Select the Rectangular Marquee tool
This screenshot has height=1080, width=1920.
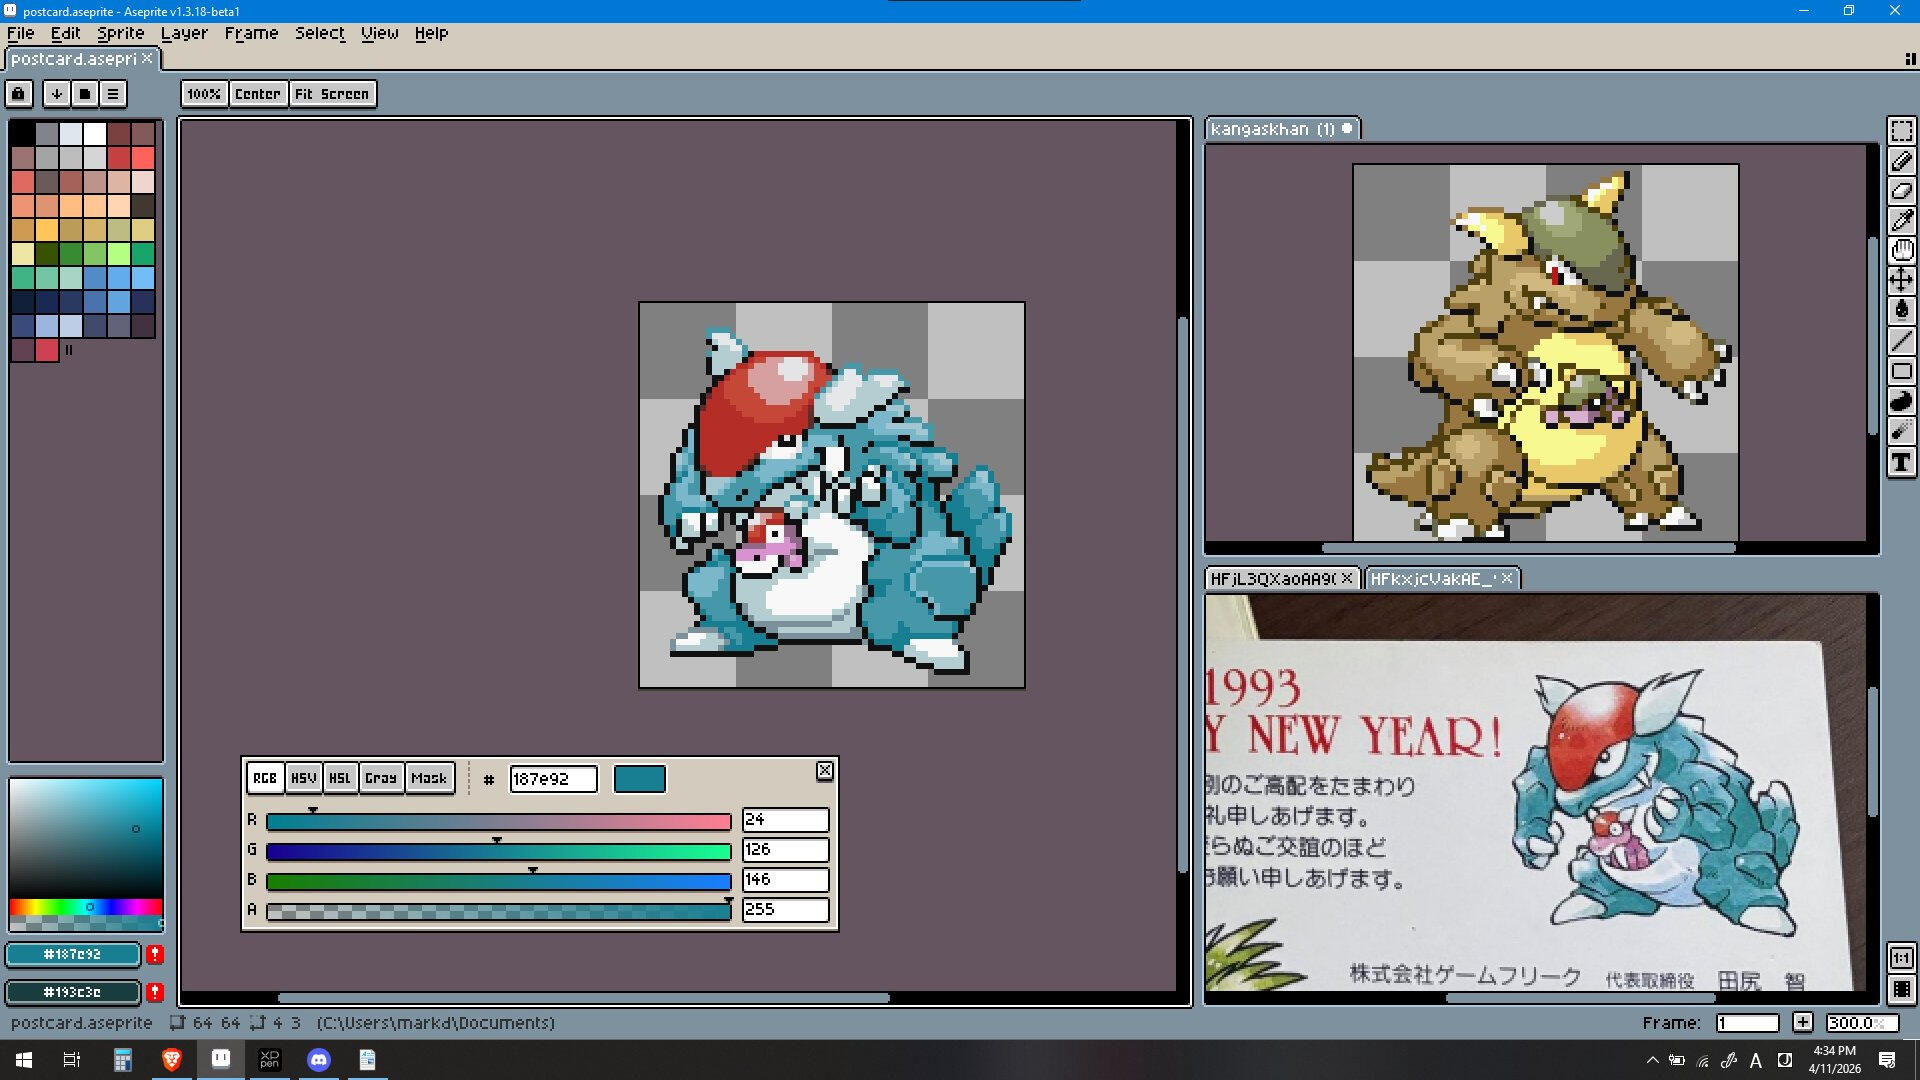[1901, 131]
